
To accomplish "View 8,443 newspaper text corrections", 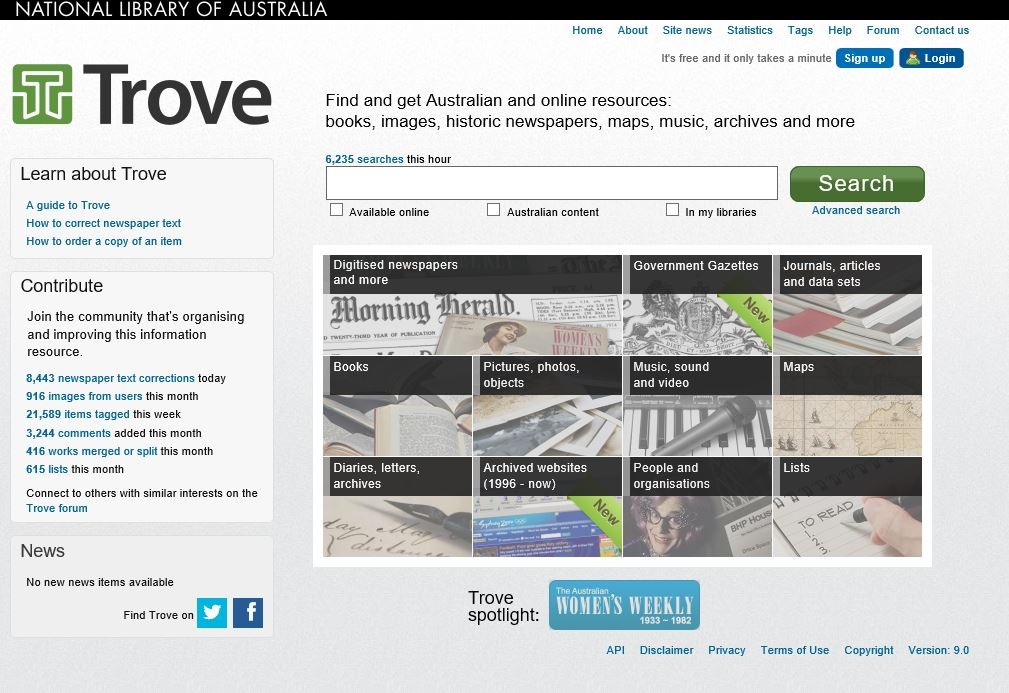I will tap(110, 378).
